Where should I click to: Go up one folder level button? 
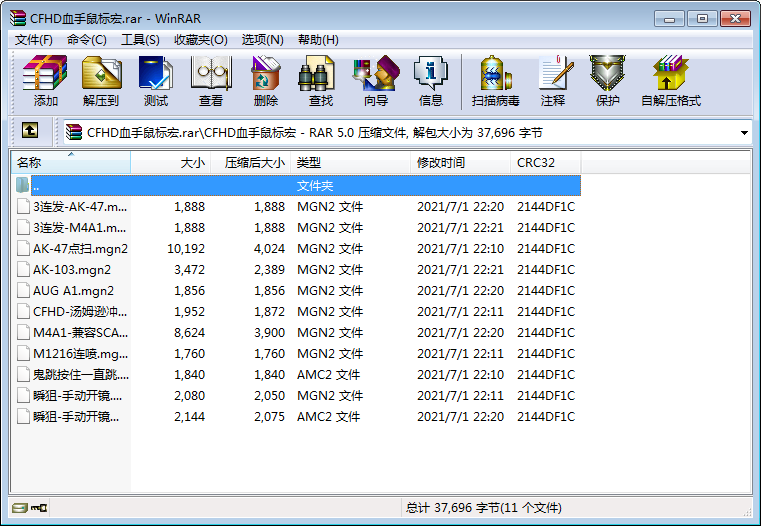click(30, 131)
